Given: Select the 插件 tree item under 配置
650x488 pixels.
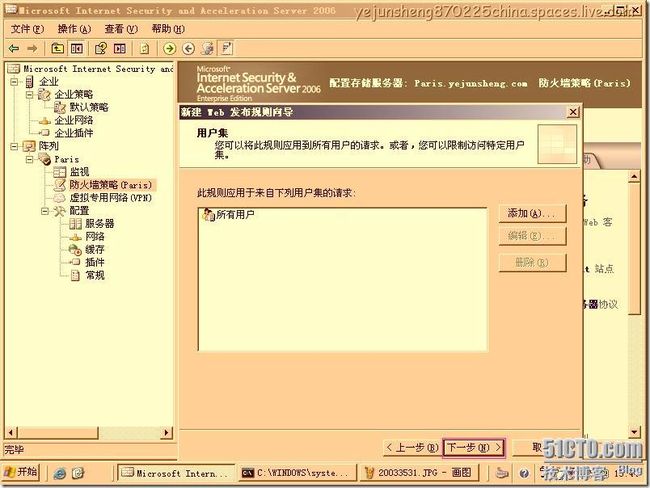Looking at the screenshot, I should coord(95,262).
